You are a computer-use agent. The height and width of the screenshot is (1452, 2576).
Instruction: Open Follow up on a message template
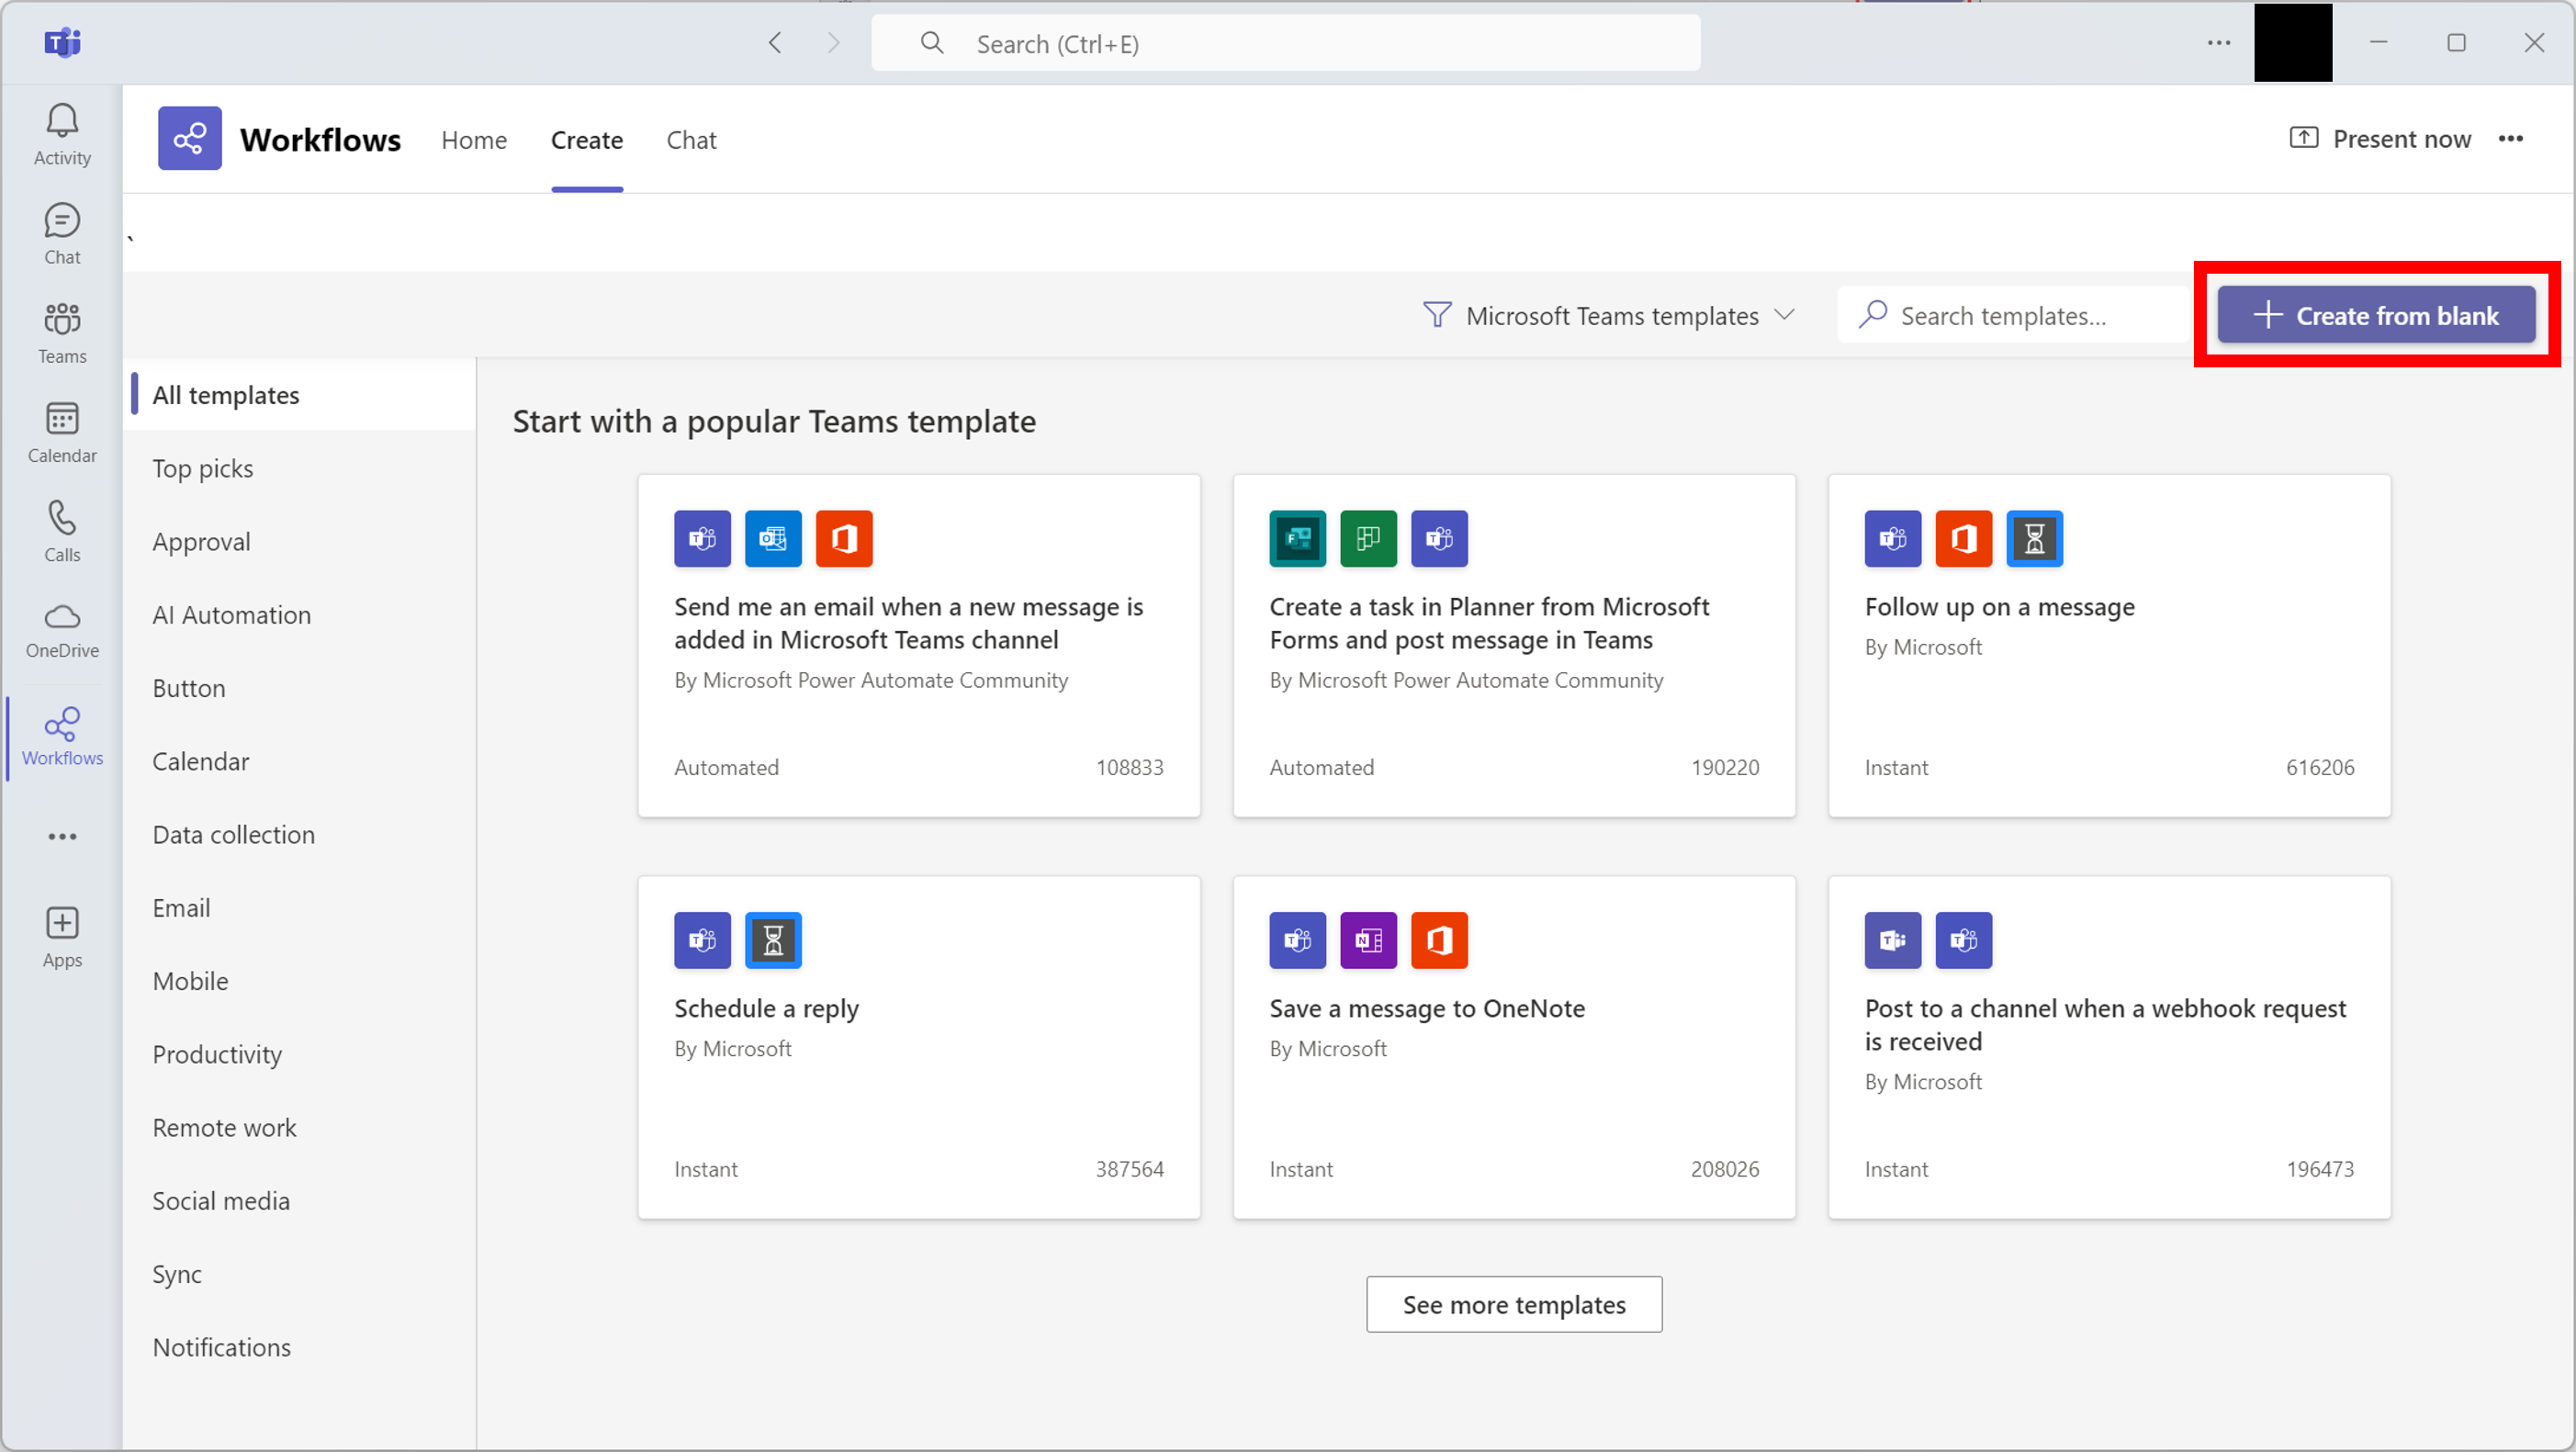click(2109, 645)
